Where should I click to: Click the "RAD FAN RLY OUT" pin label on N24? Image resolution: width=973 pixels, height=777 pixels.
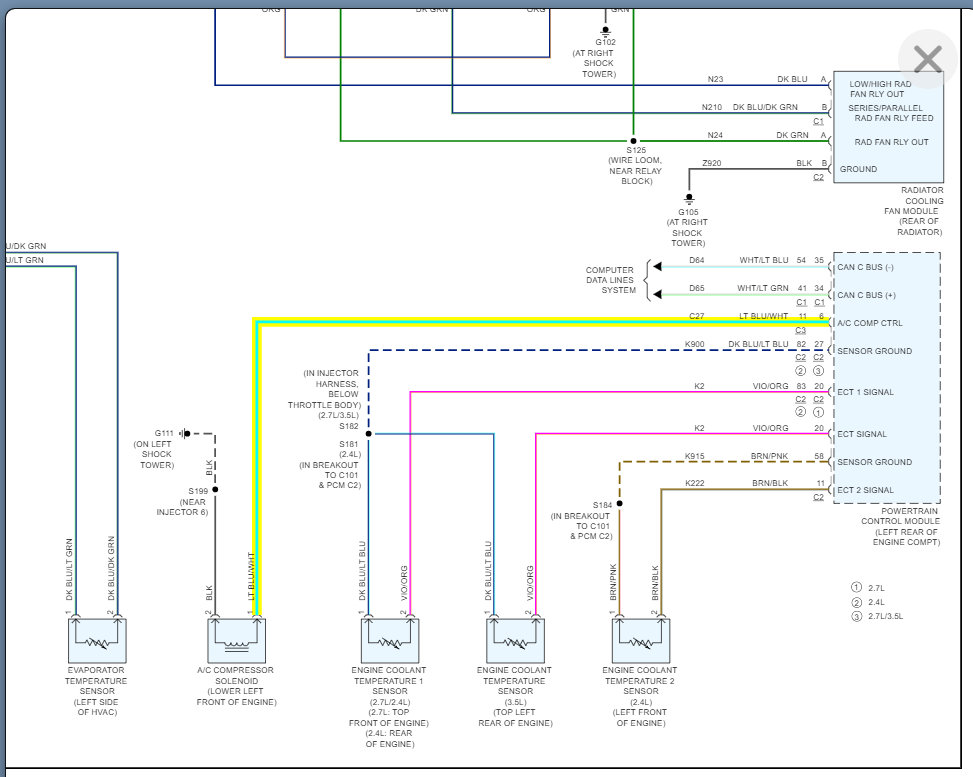coord(891,142)
